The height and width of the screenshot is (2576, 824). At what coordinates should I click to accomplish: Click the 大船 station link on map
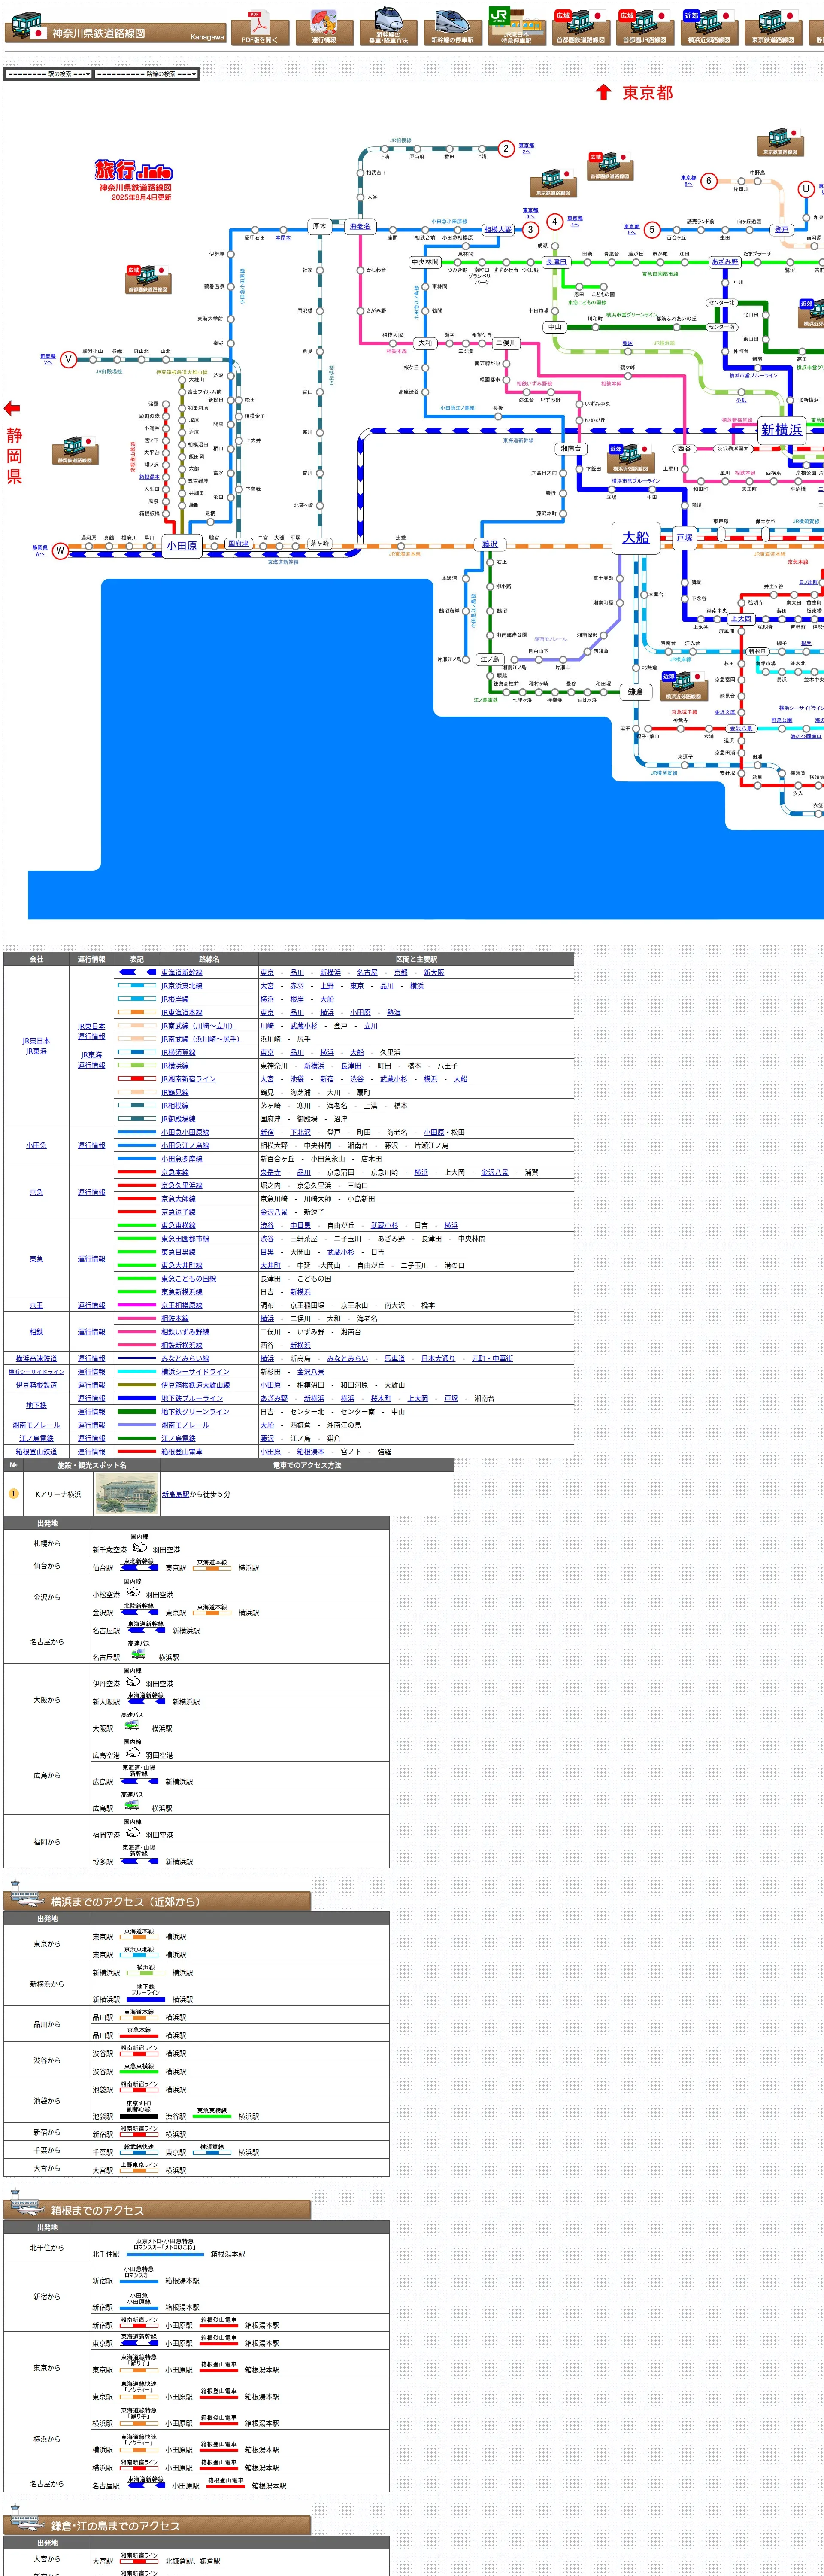[x=635, y=537]
